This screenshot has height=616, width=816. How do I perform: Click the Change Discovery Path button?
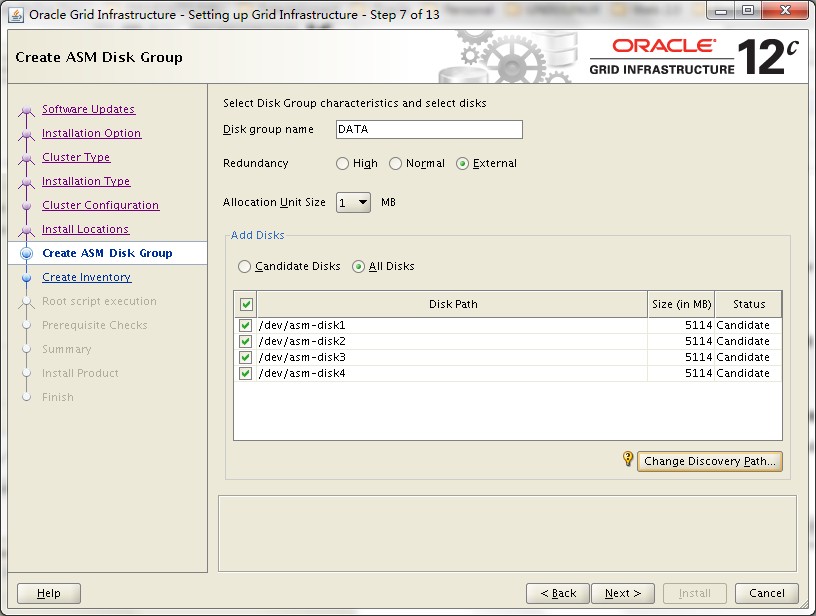710,461
